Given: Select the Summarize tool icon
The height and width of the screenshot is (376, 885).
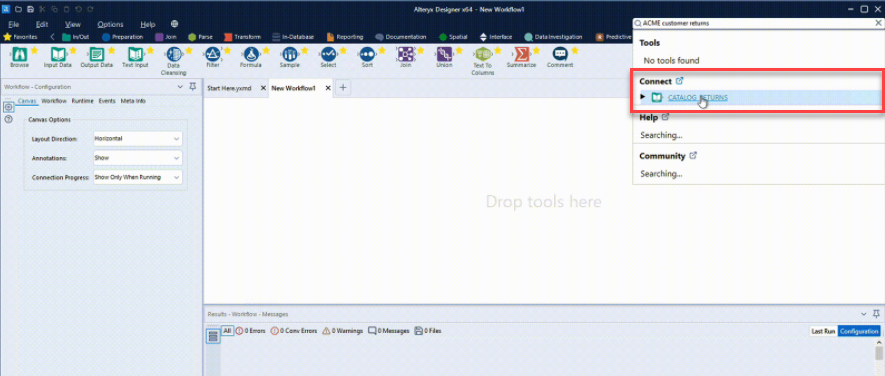Looking at the screenshot, I should [522, 54].
